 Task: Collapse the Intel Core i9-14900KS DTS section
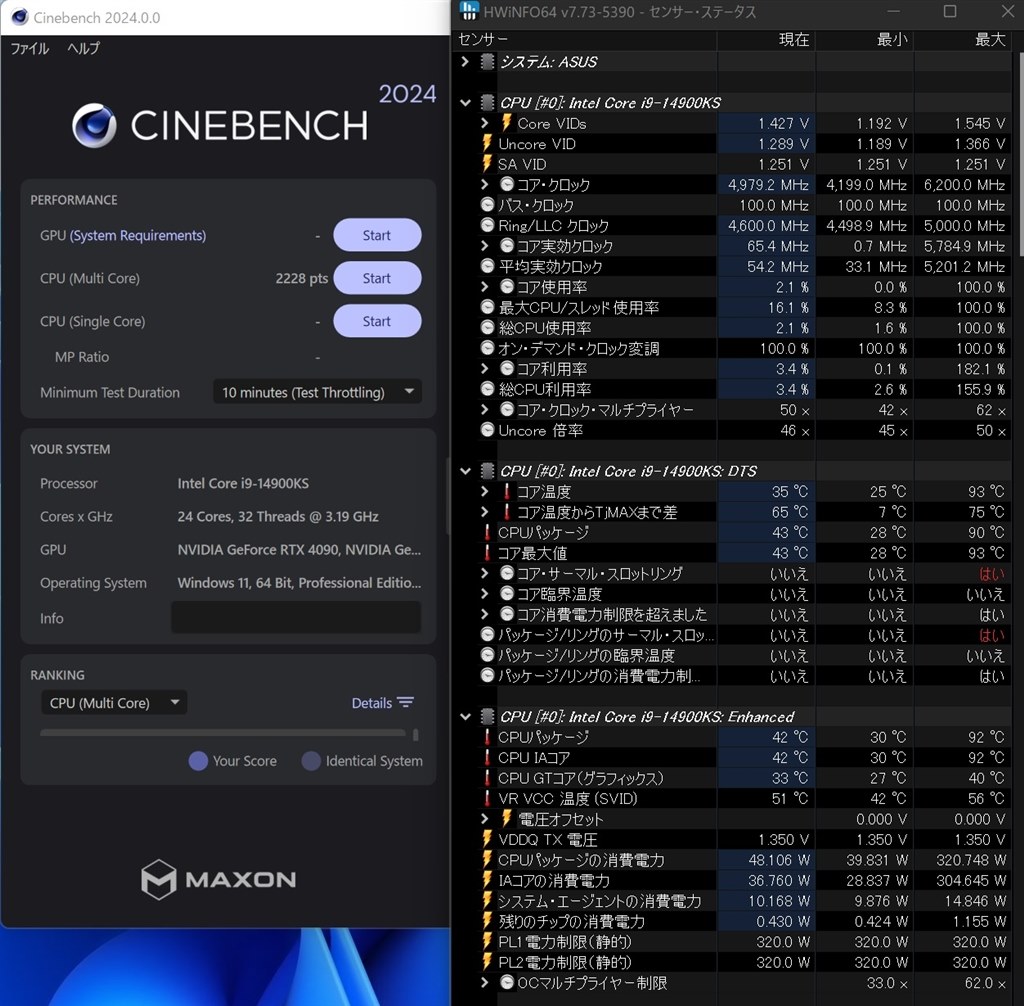463,471
